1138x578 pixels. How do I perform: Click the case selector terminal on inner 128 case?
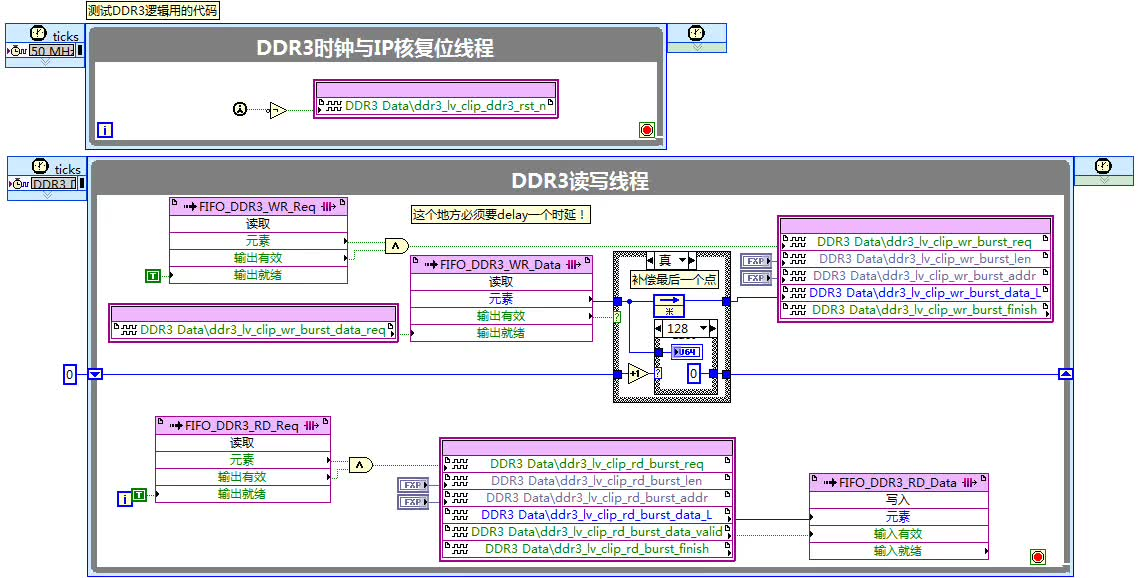click(658, 374)
